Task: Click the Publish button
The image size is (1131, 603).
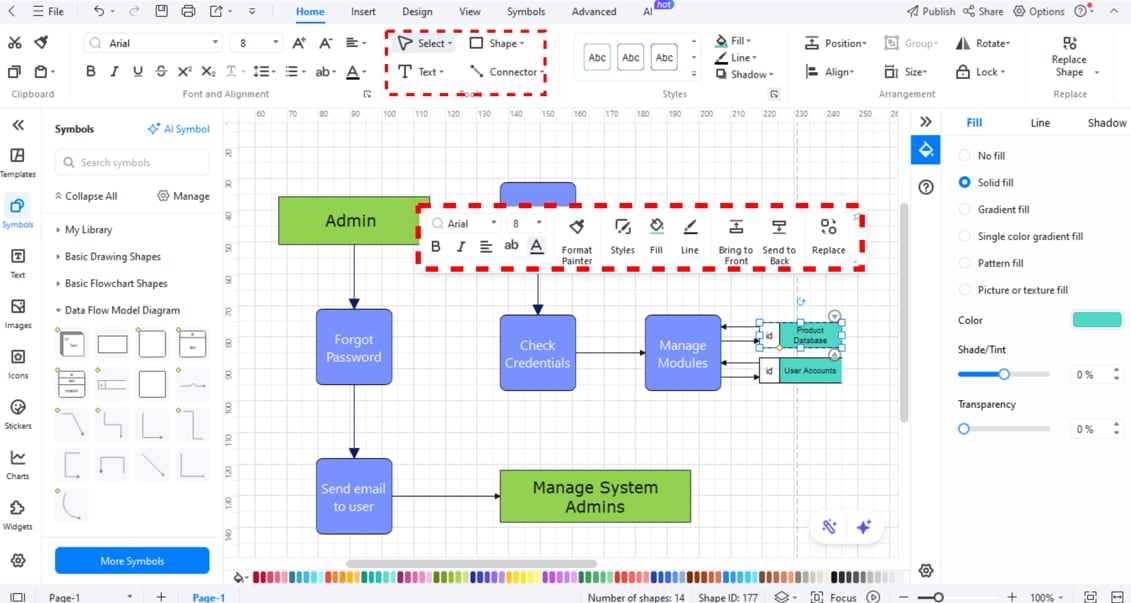Action: coord(930,12)
